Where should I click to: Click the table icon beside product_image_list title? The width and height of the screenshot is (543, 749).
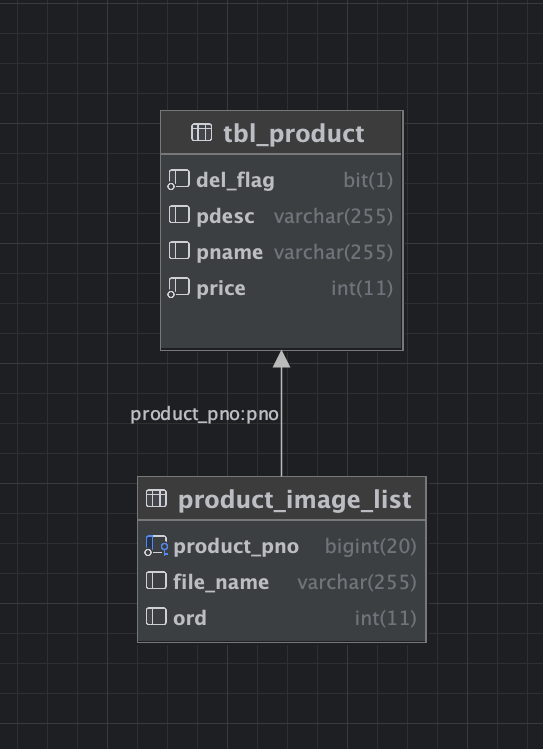[156, 498]
